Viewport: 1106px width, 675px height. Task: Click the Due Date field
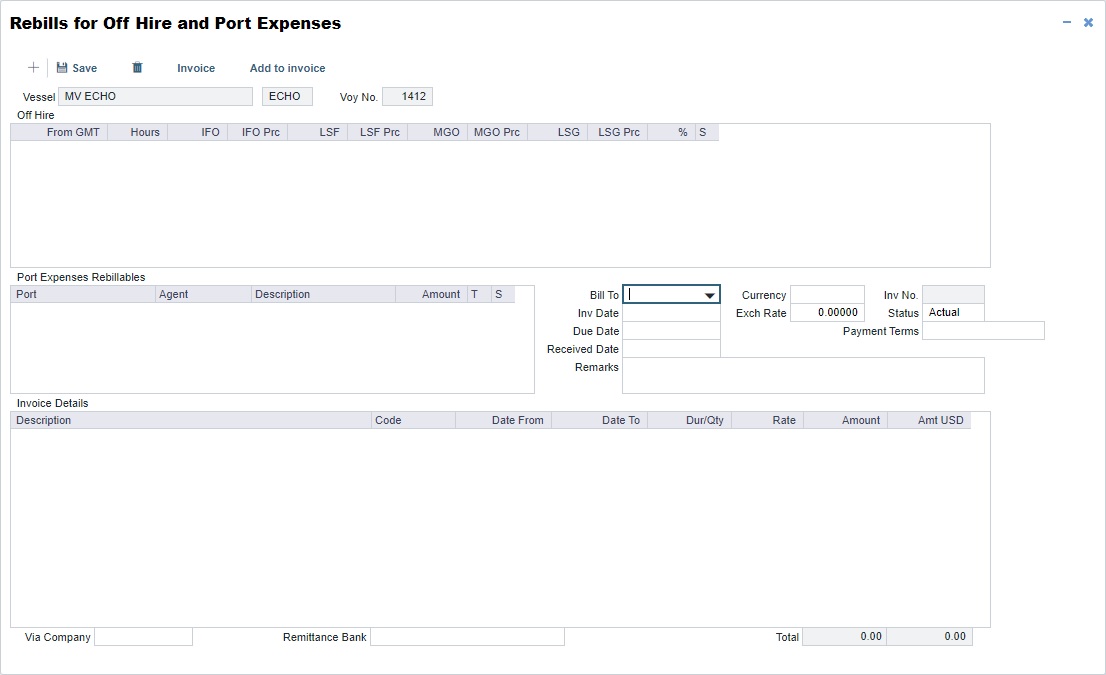tap(670, 330)
